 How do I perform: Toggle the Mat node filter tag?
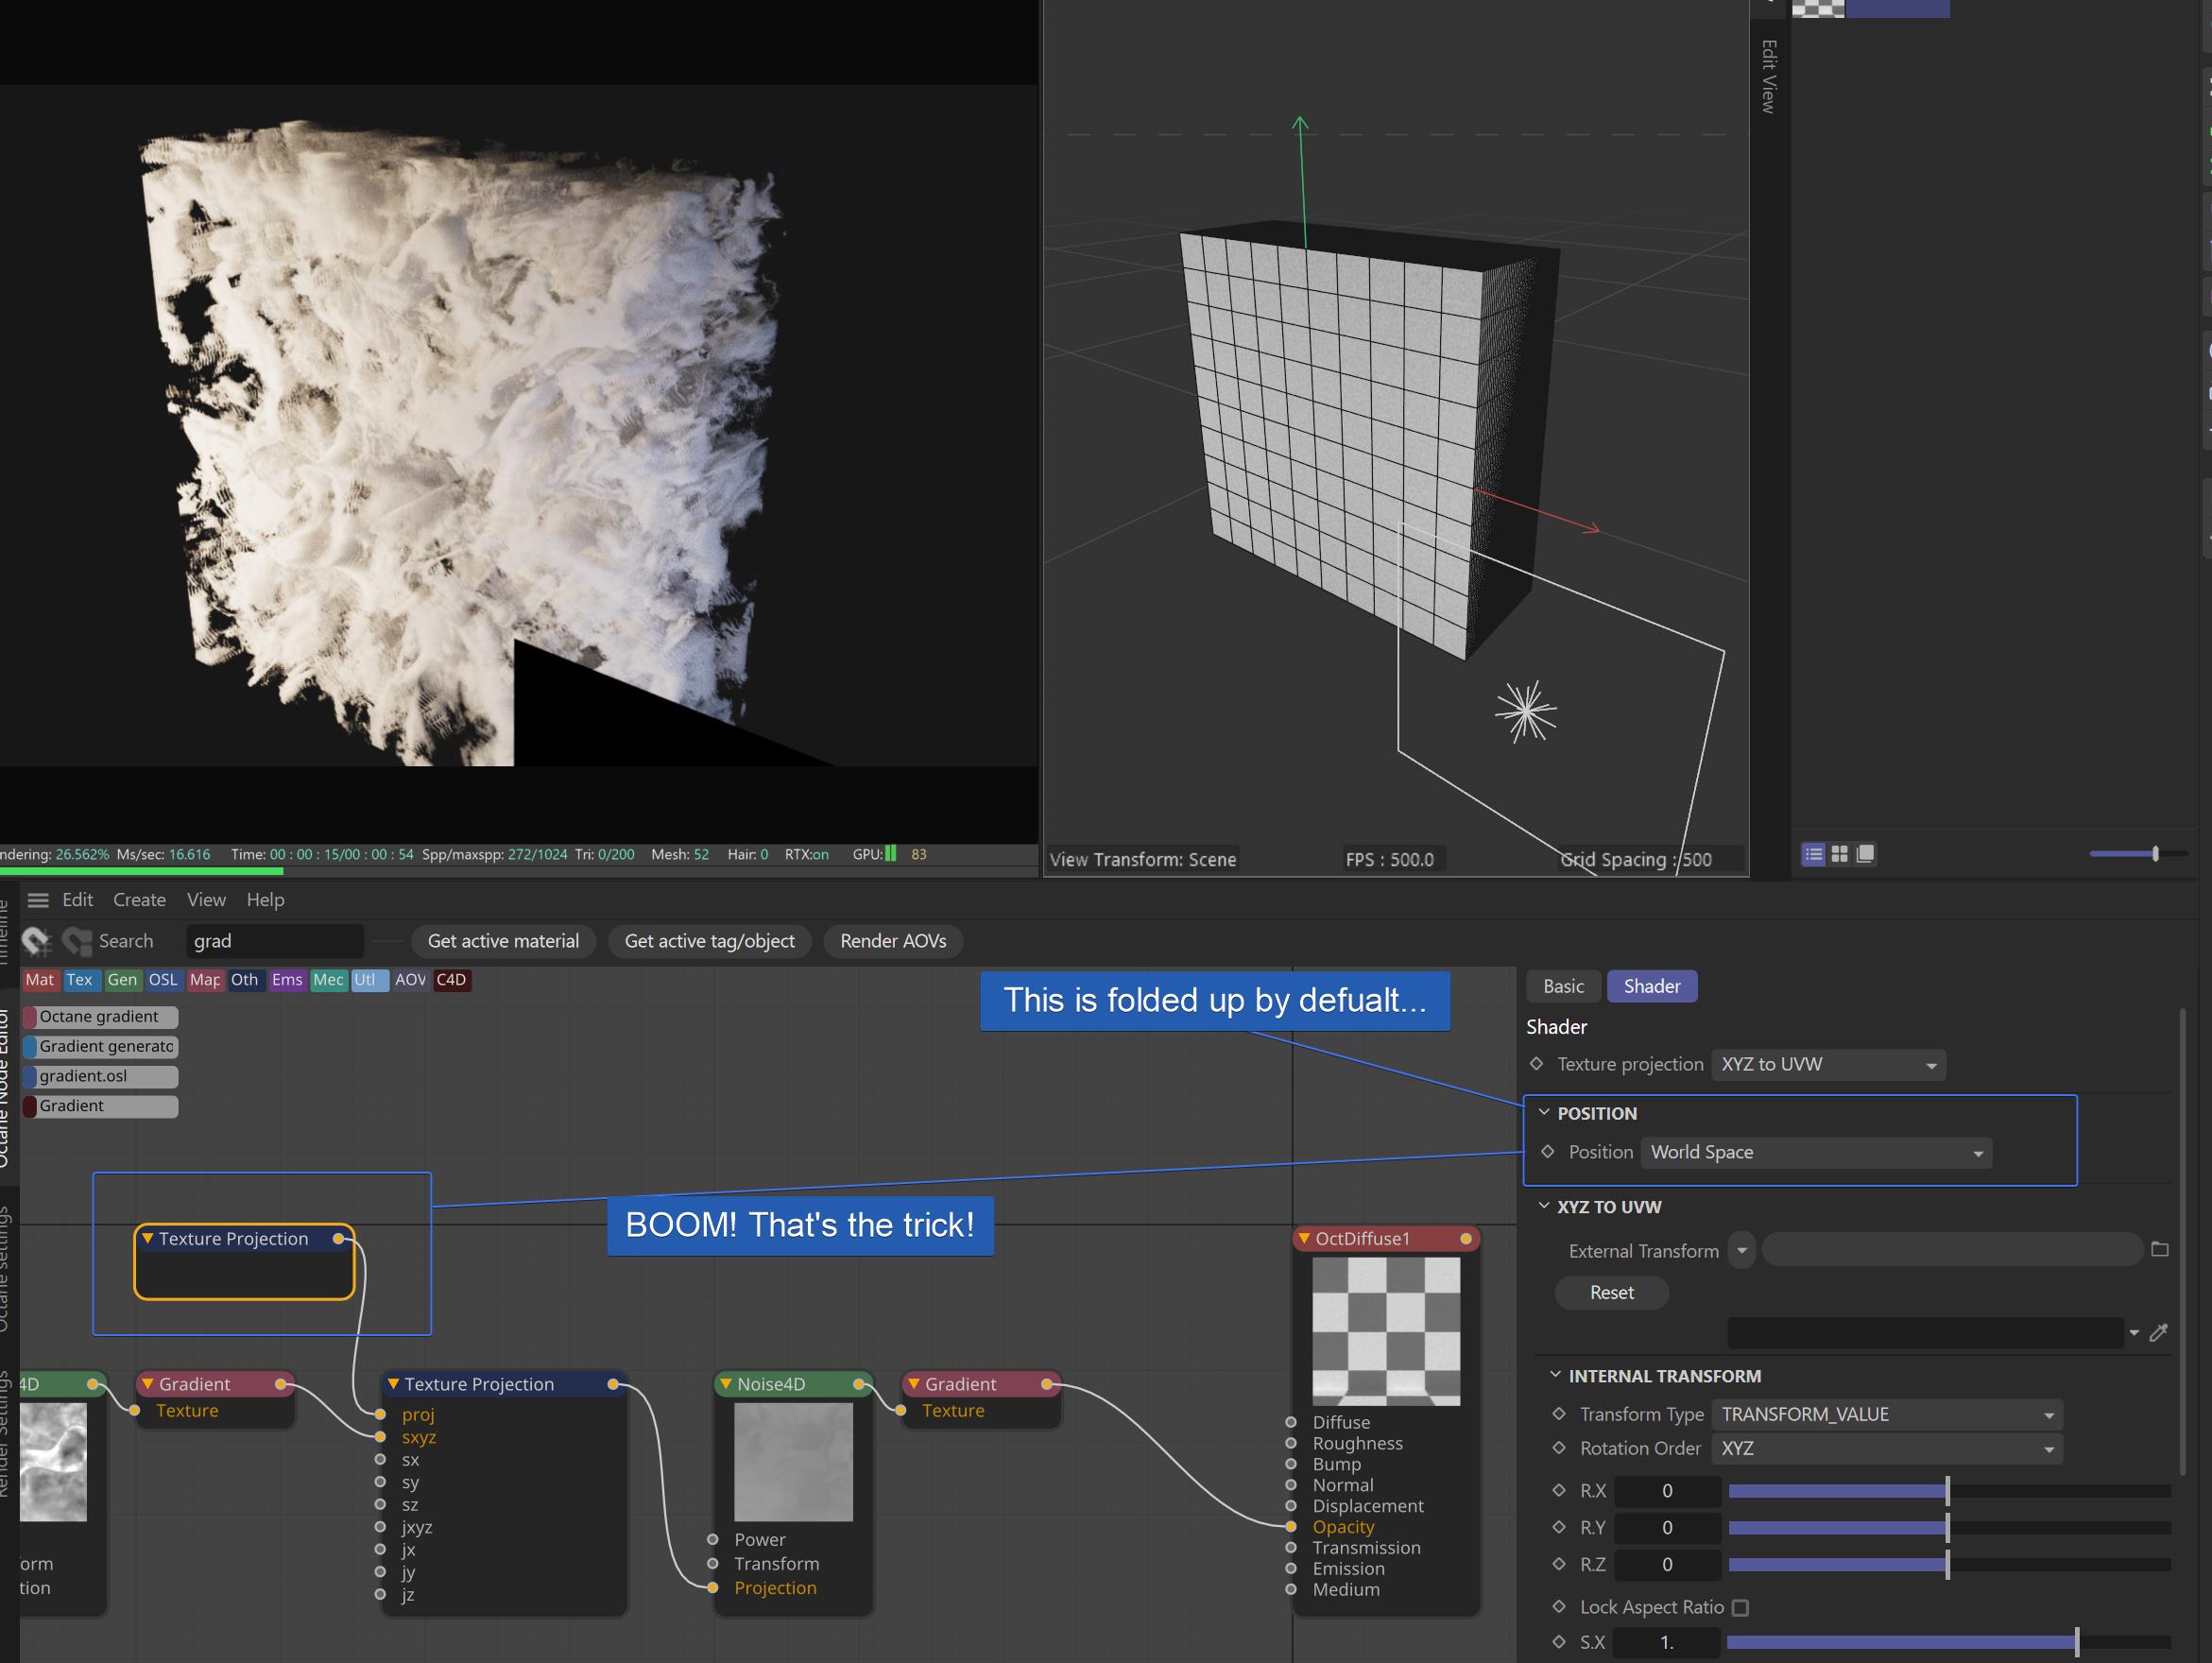coord(40,980)
